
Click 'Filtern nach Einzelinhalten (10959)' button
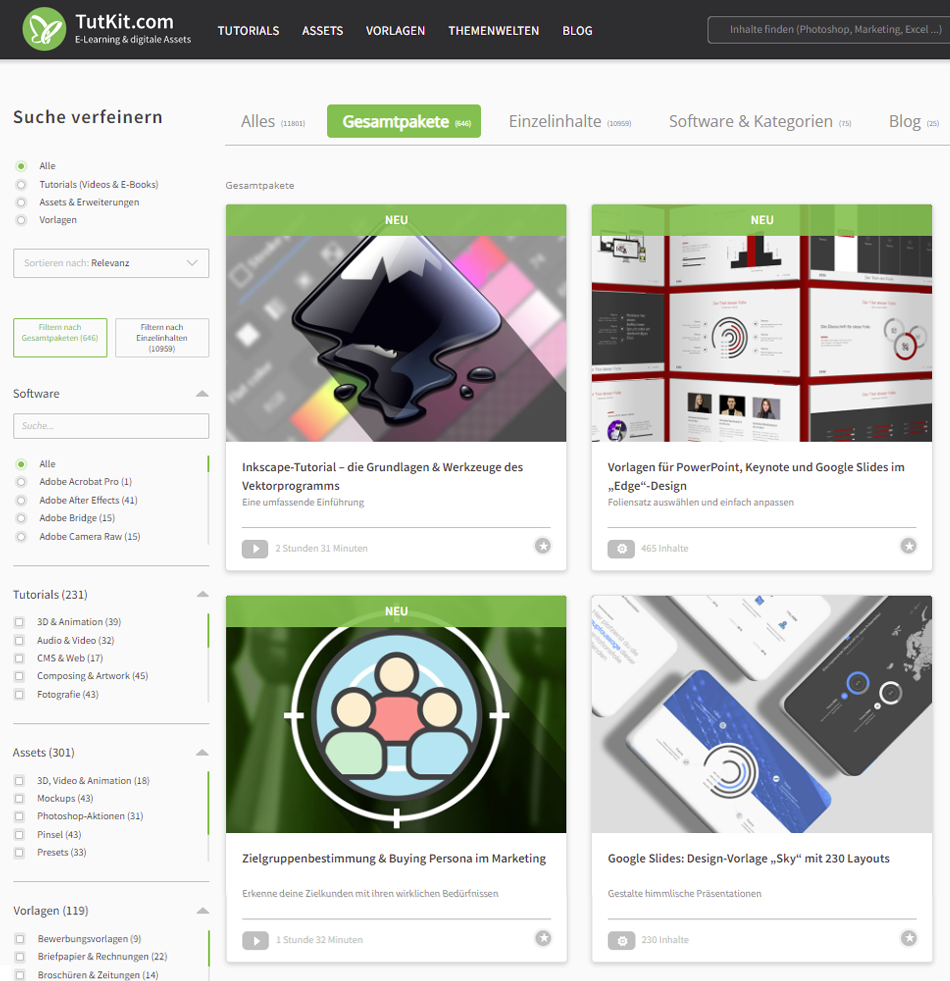pyautogui.click(x=162, y=338)
